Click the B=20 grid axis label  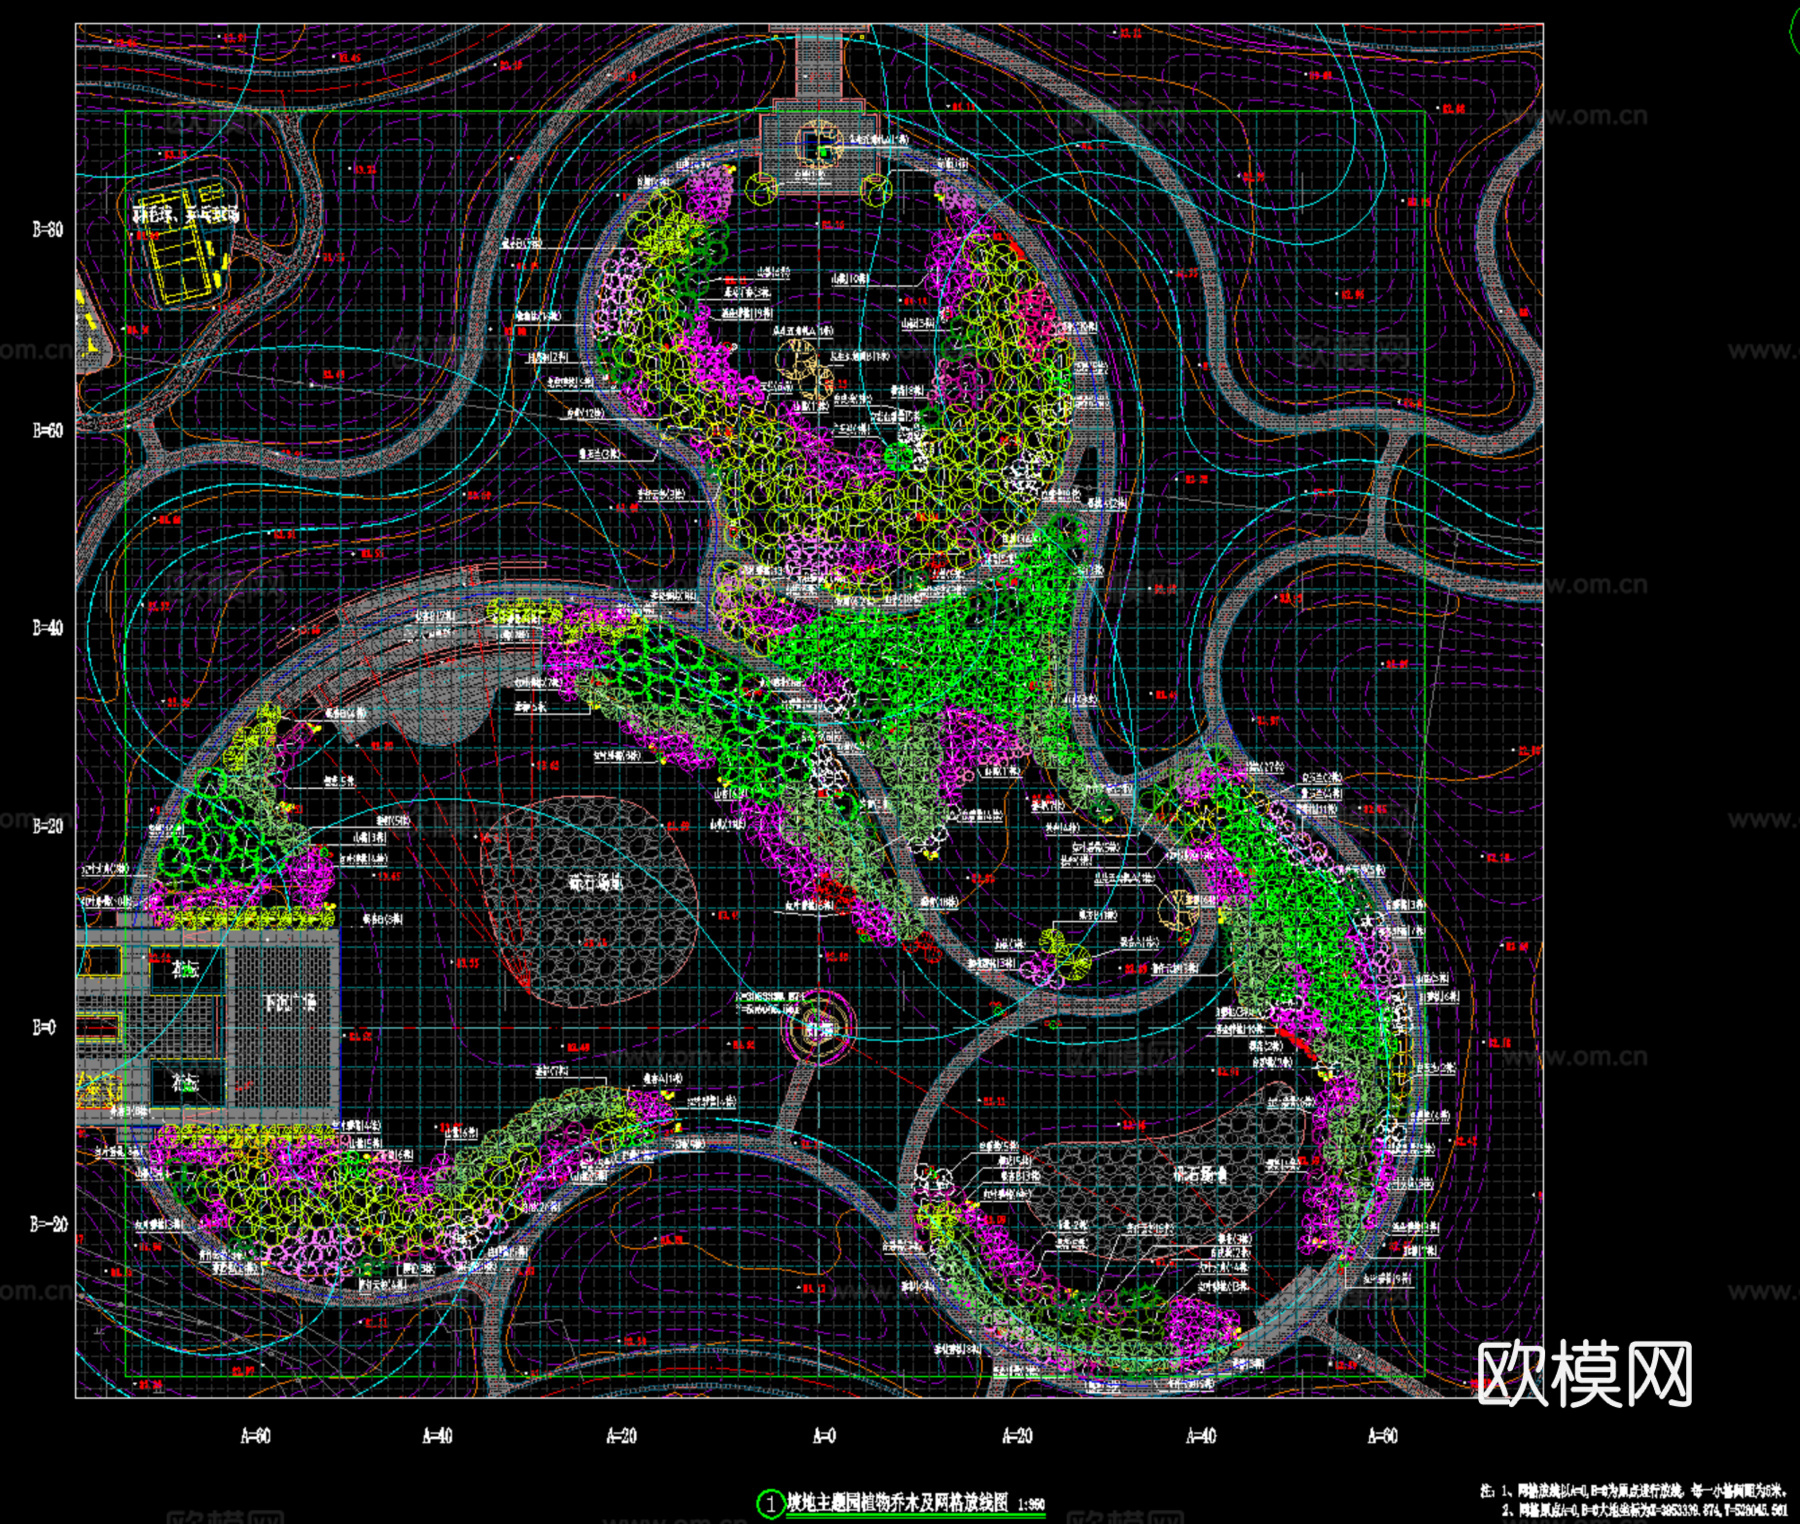point(48,826)
